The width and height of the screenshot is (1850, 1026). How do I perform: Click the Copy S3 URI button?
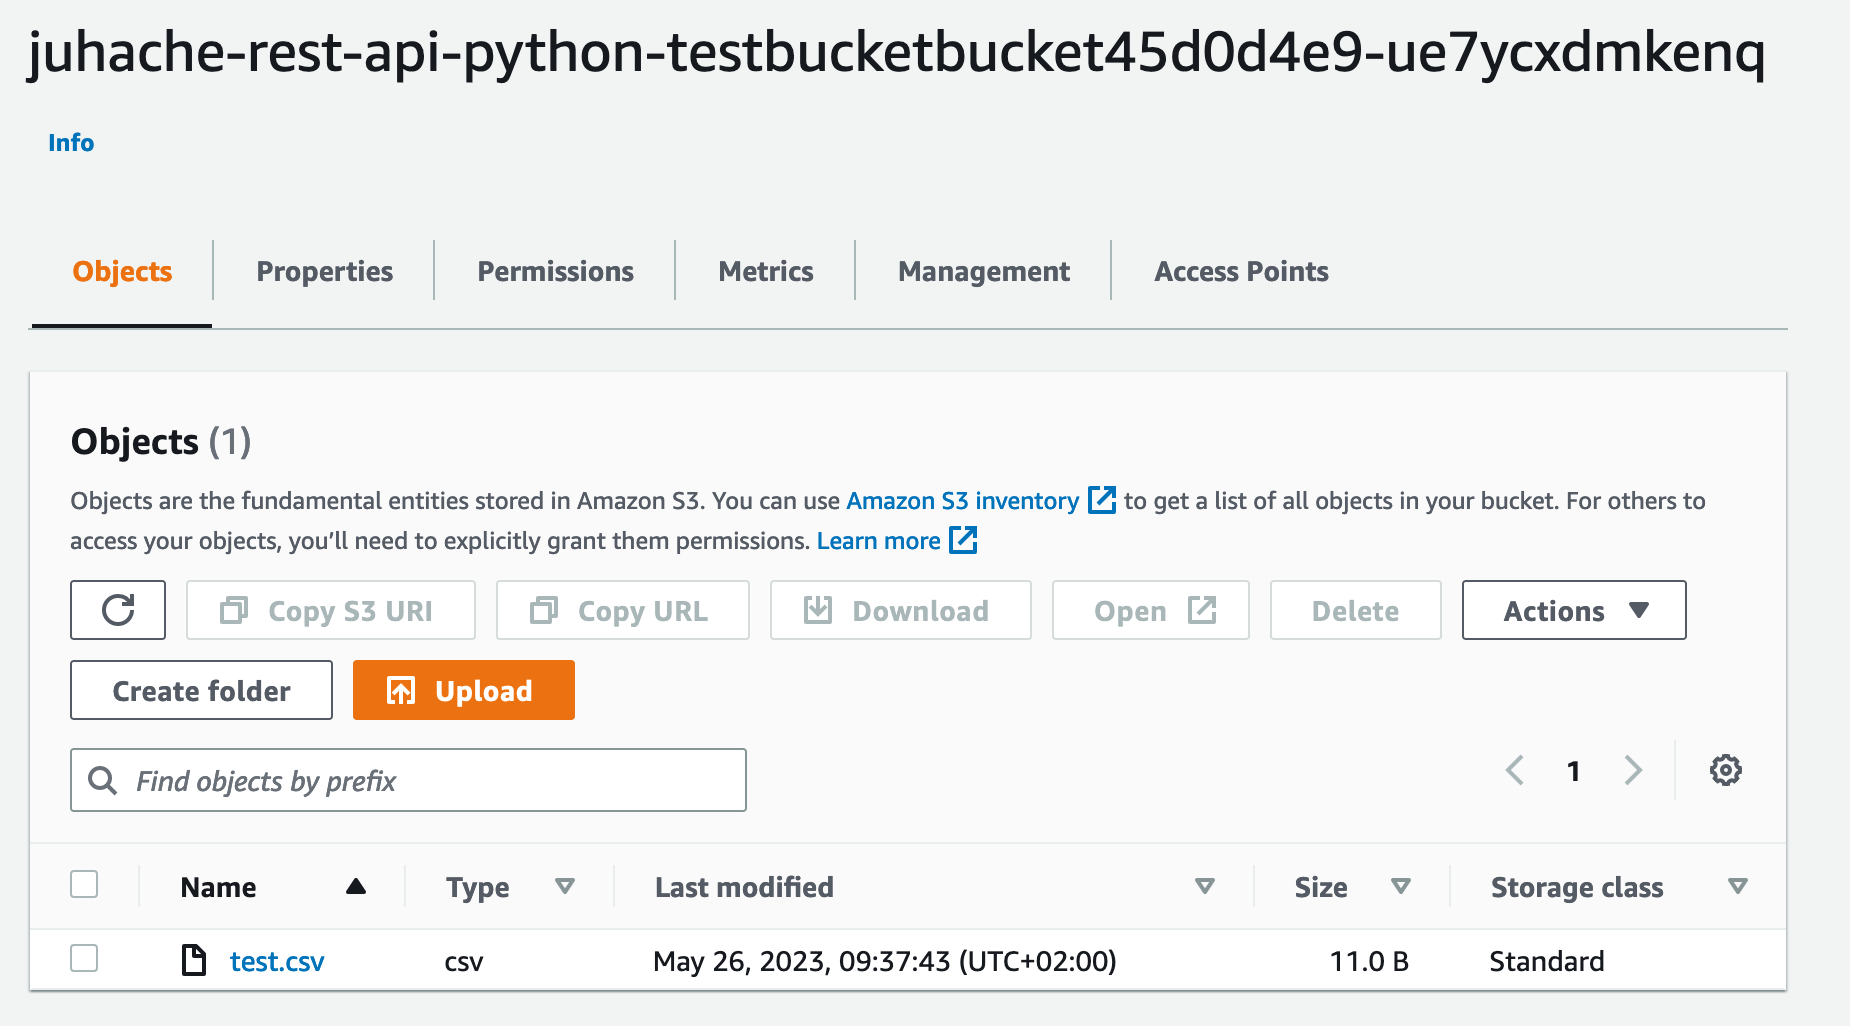tap(331, 610)
